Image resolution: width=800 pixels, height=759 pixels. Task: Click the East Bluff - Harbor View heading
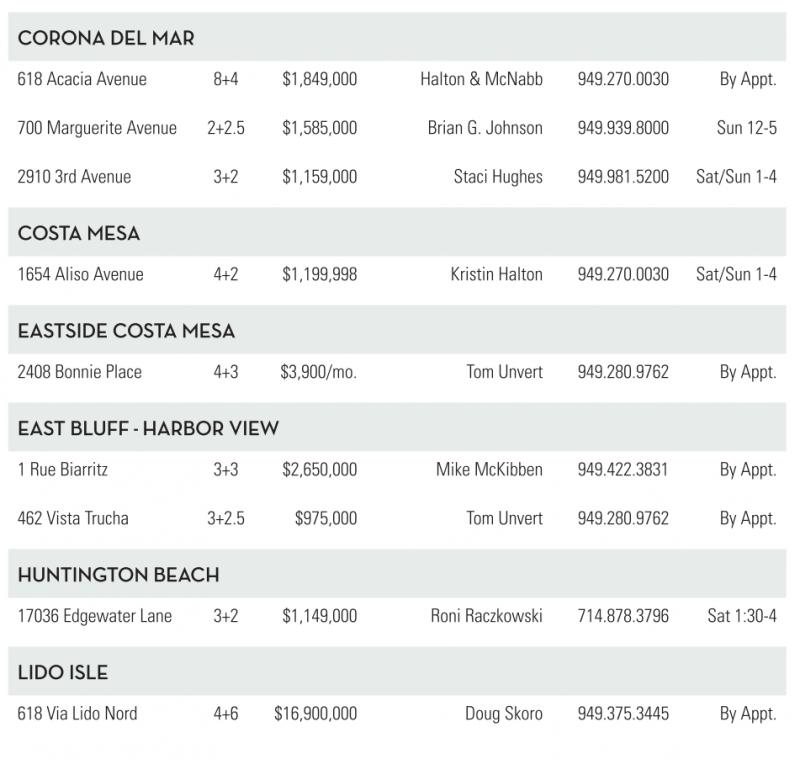[x=148, y=429]
